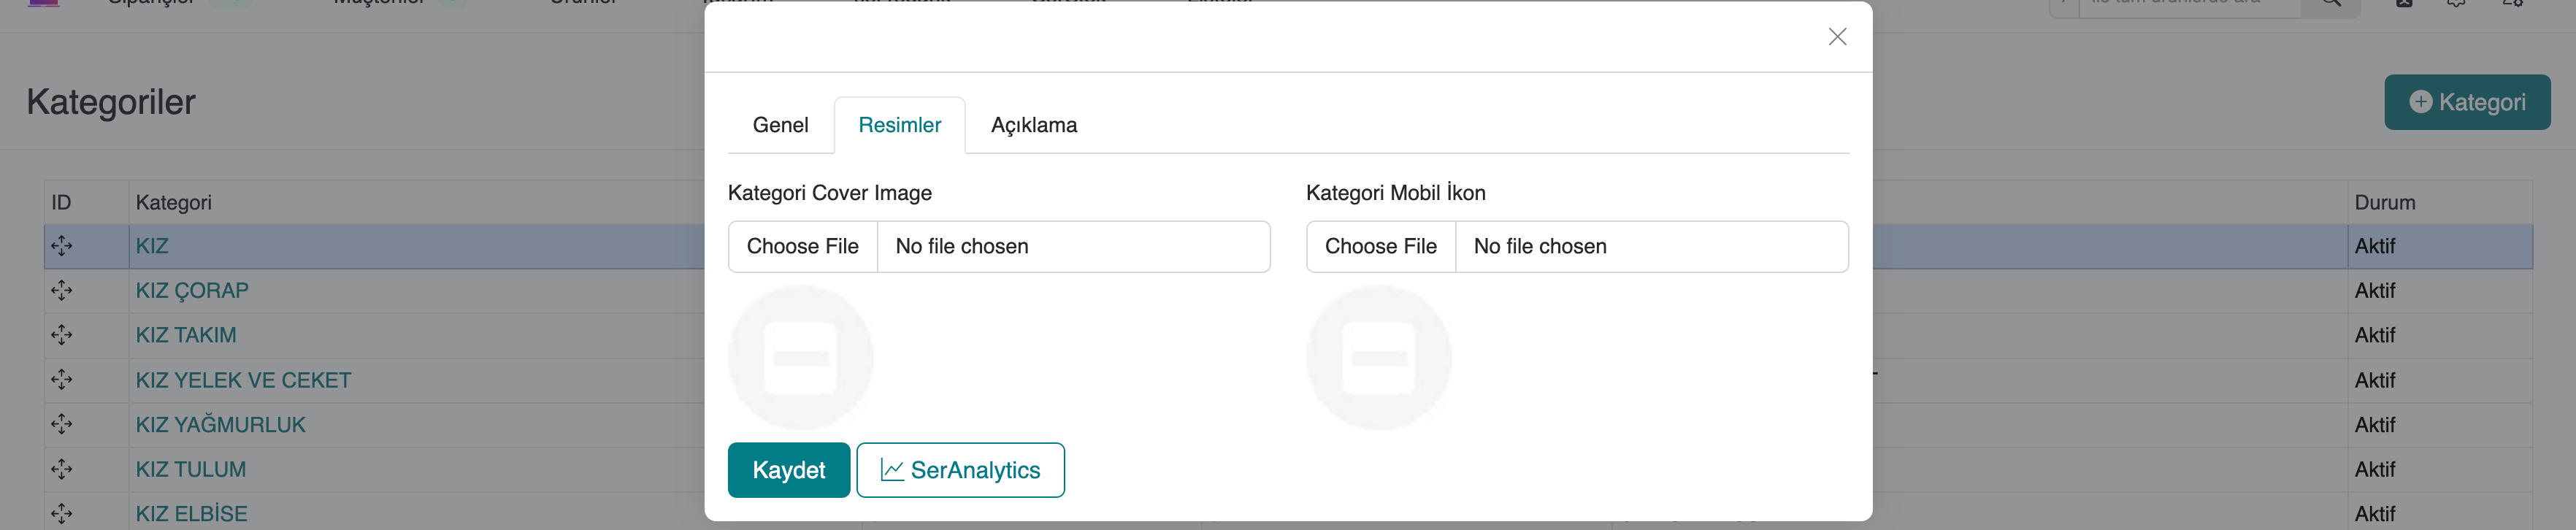Image resolution: width=2576 pixels, height=530 pixels.
Task: Select the Resimler tab
Action: tap(899, 125)
